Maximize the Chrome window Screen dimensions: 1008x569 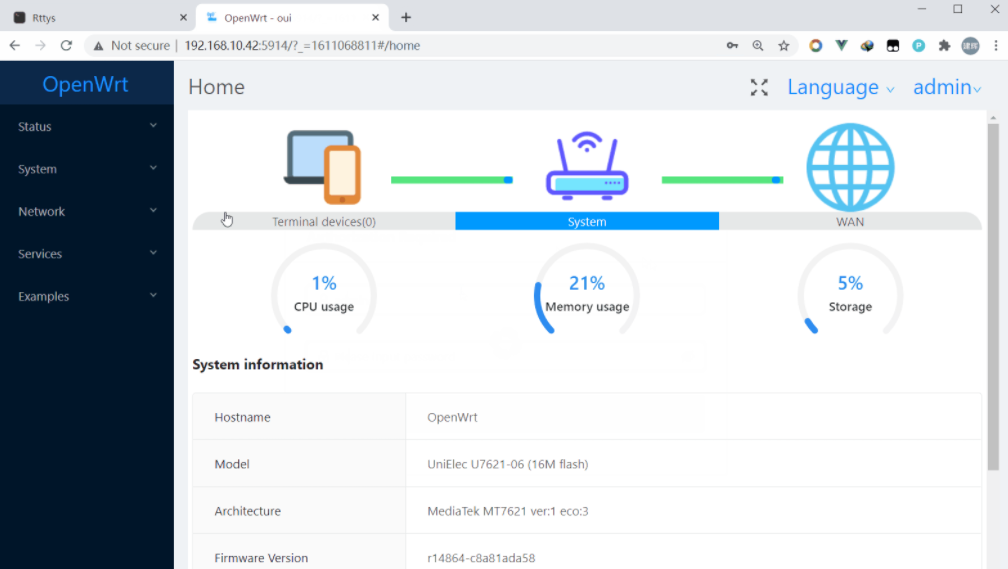[x=958, y=9]
